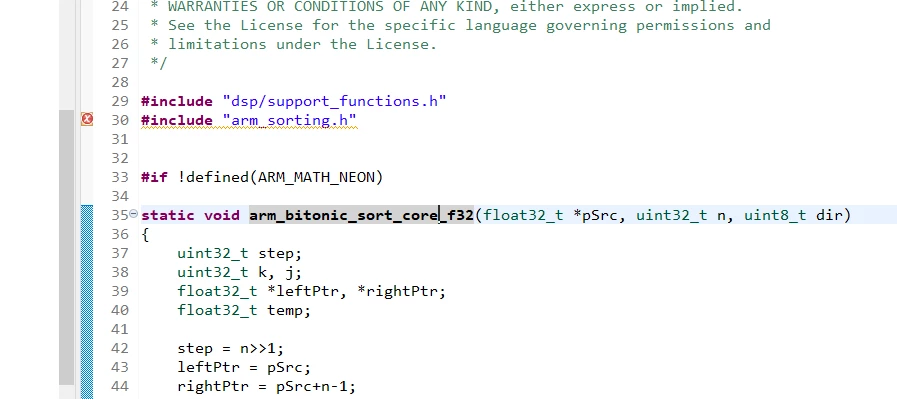Click the "arm_sorting.h" include string
This screenshot has height=399, width=897.
pos(289,120)
